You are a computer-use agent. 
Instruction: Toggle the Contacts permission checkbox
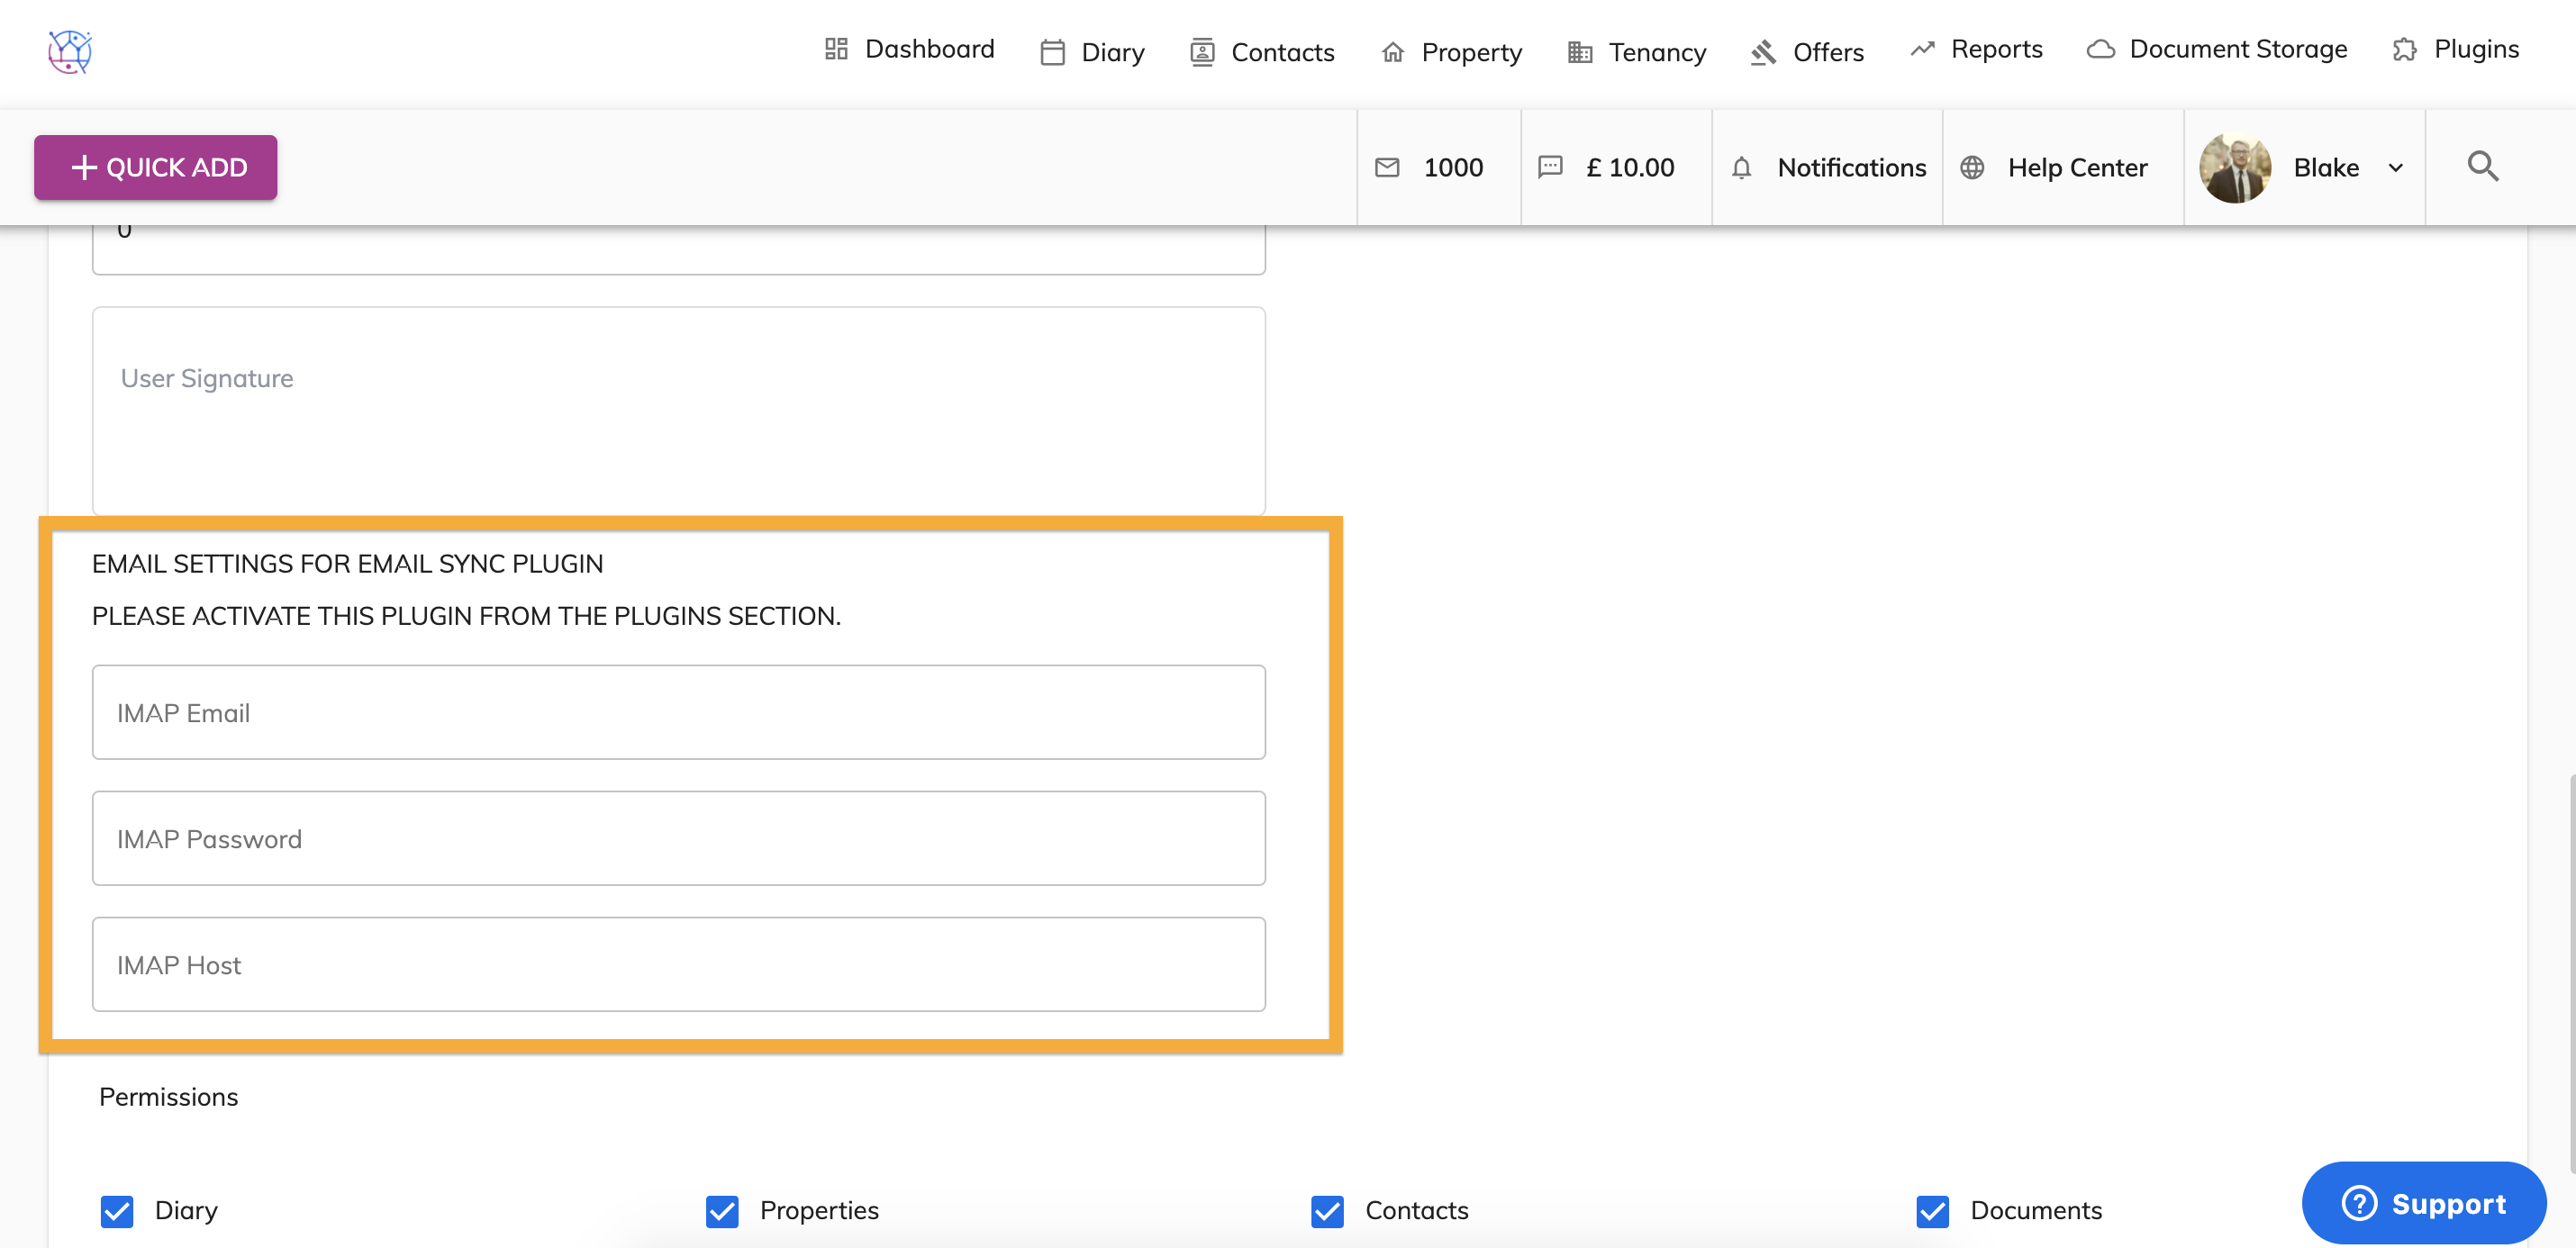tap(1327, 1211)
